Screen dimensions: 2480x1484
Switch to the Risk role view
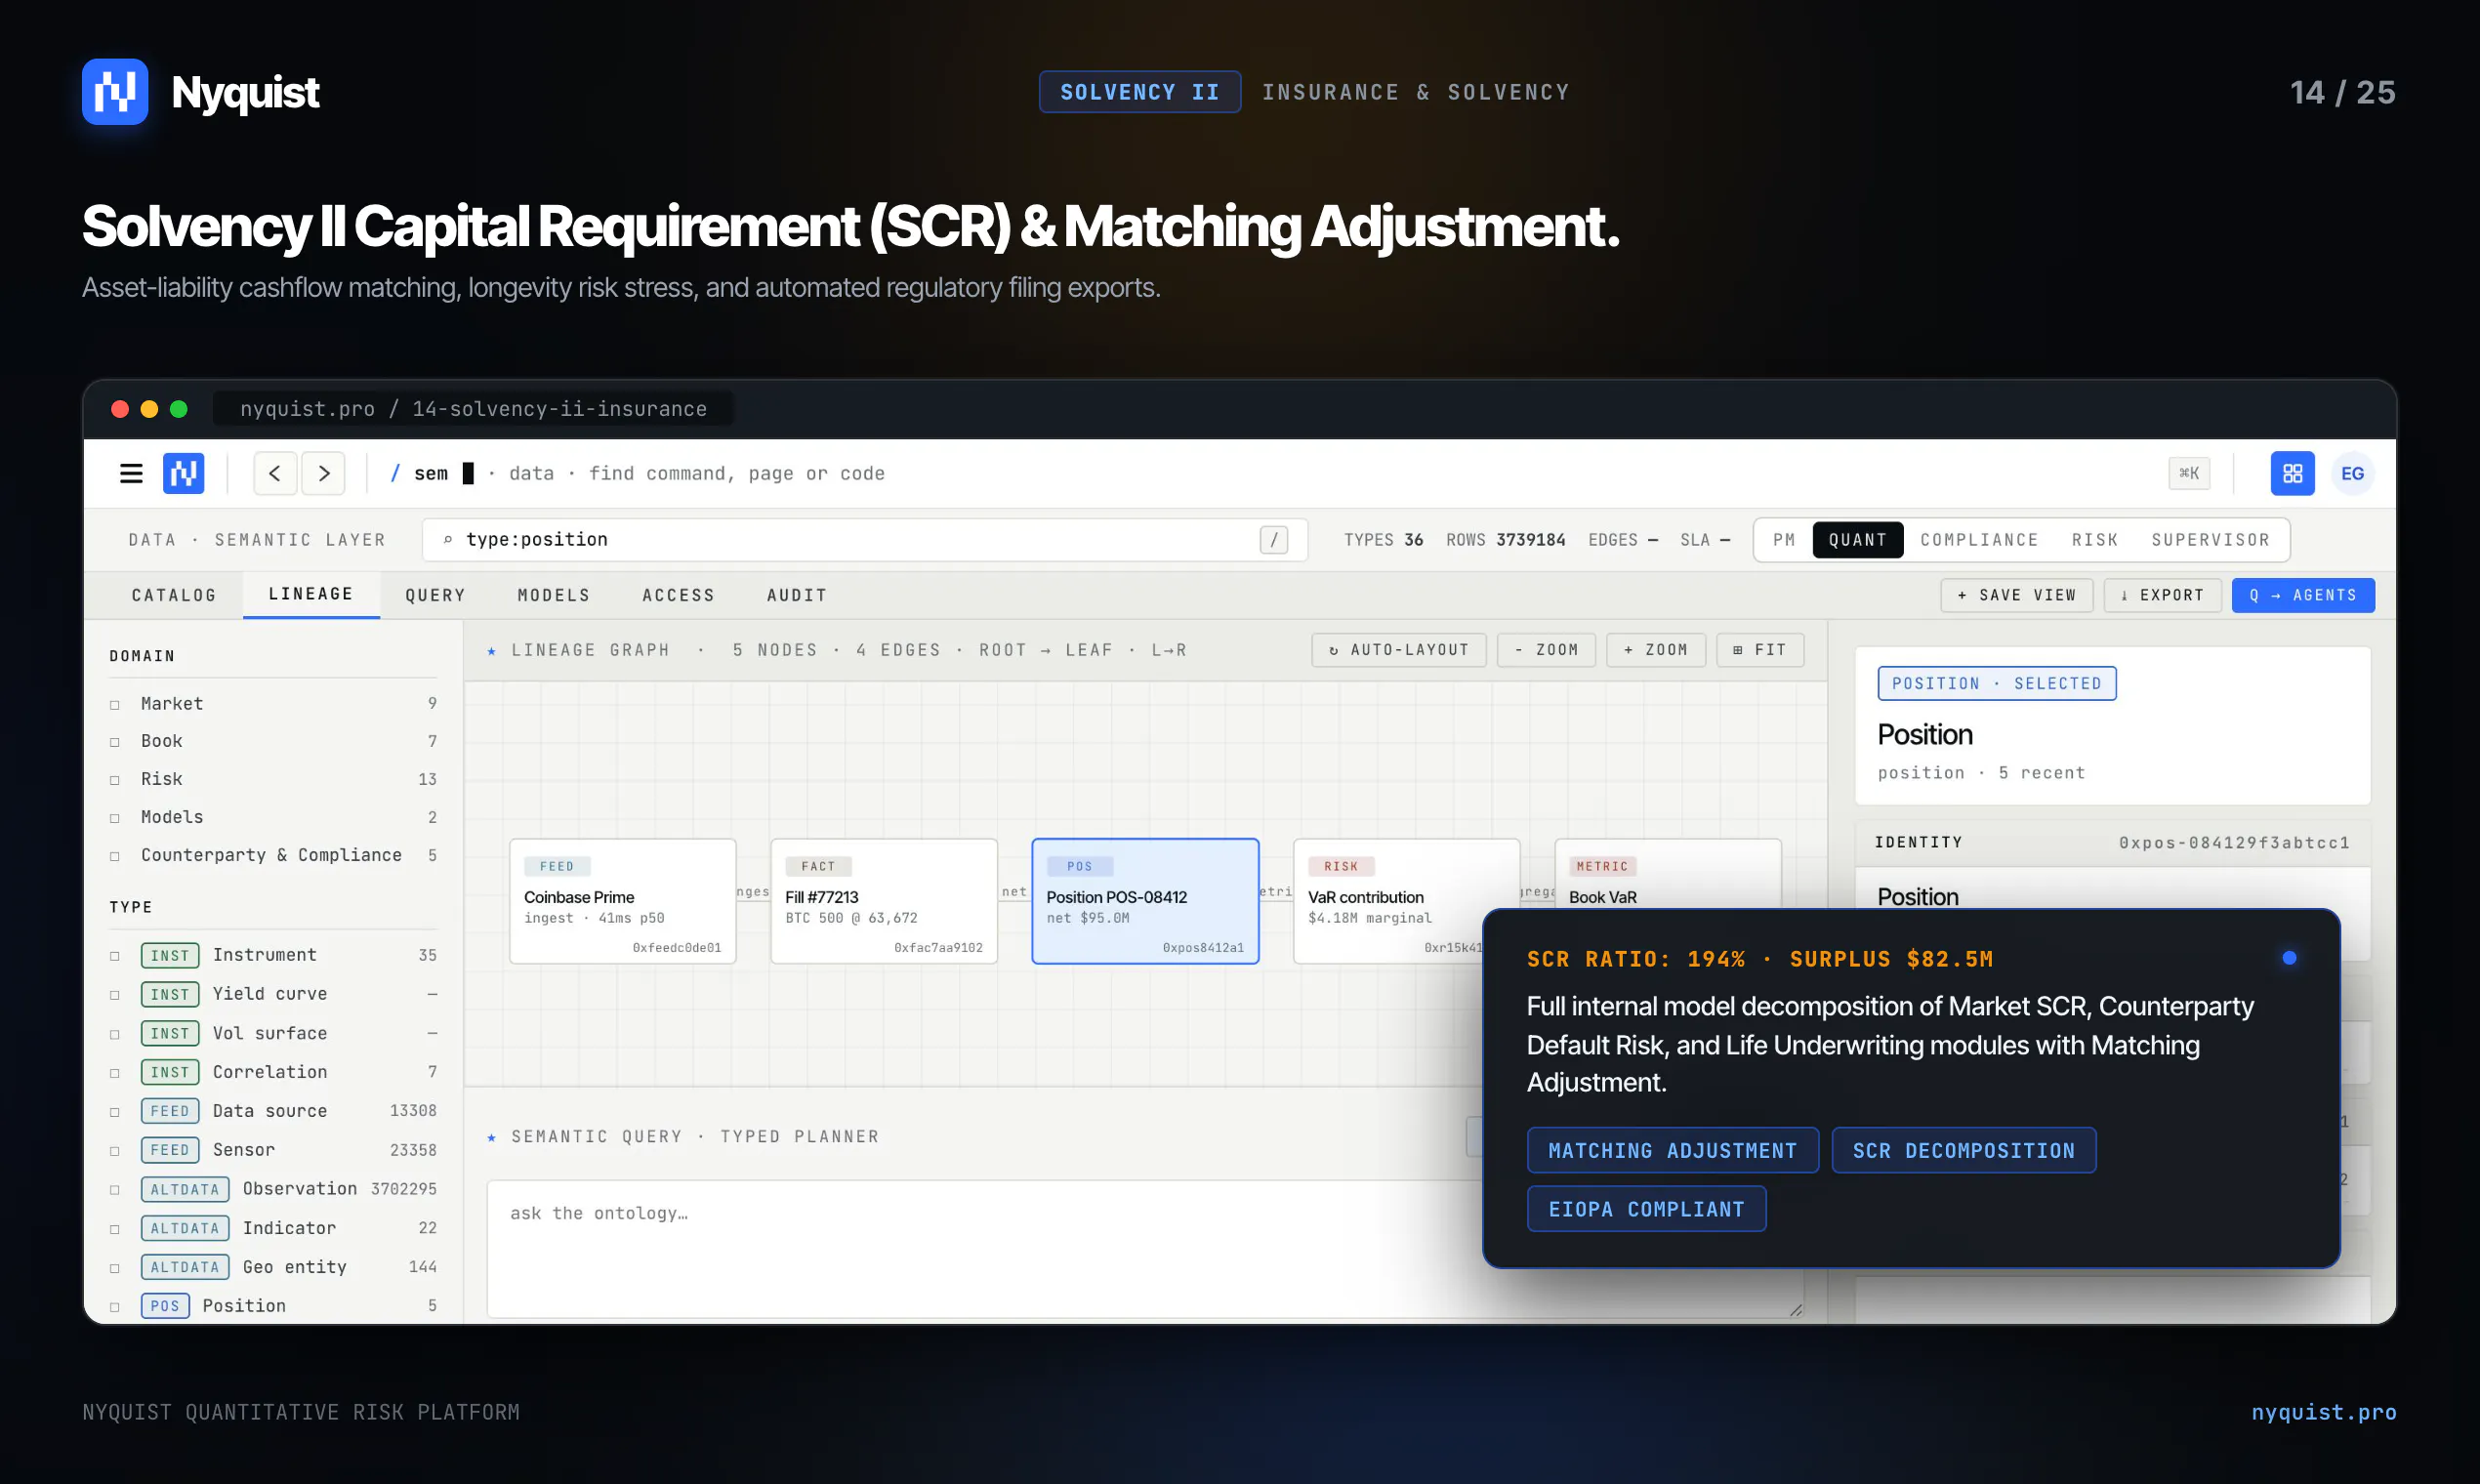pyautogui.click(x=2095, y=540)
